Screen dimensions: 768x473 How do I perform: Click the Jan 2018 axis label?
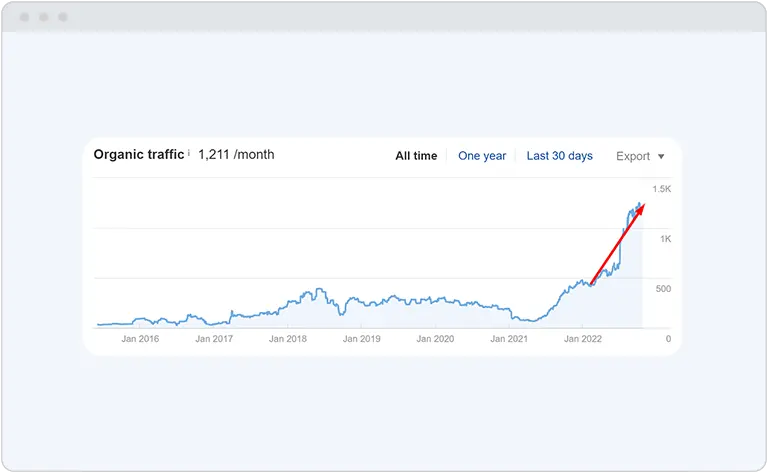pos(288,338)
